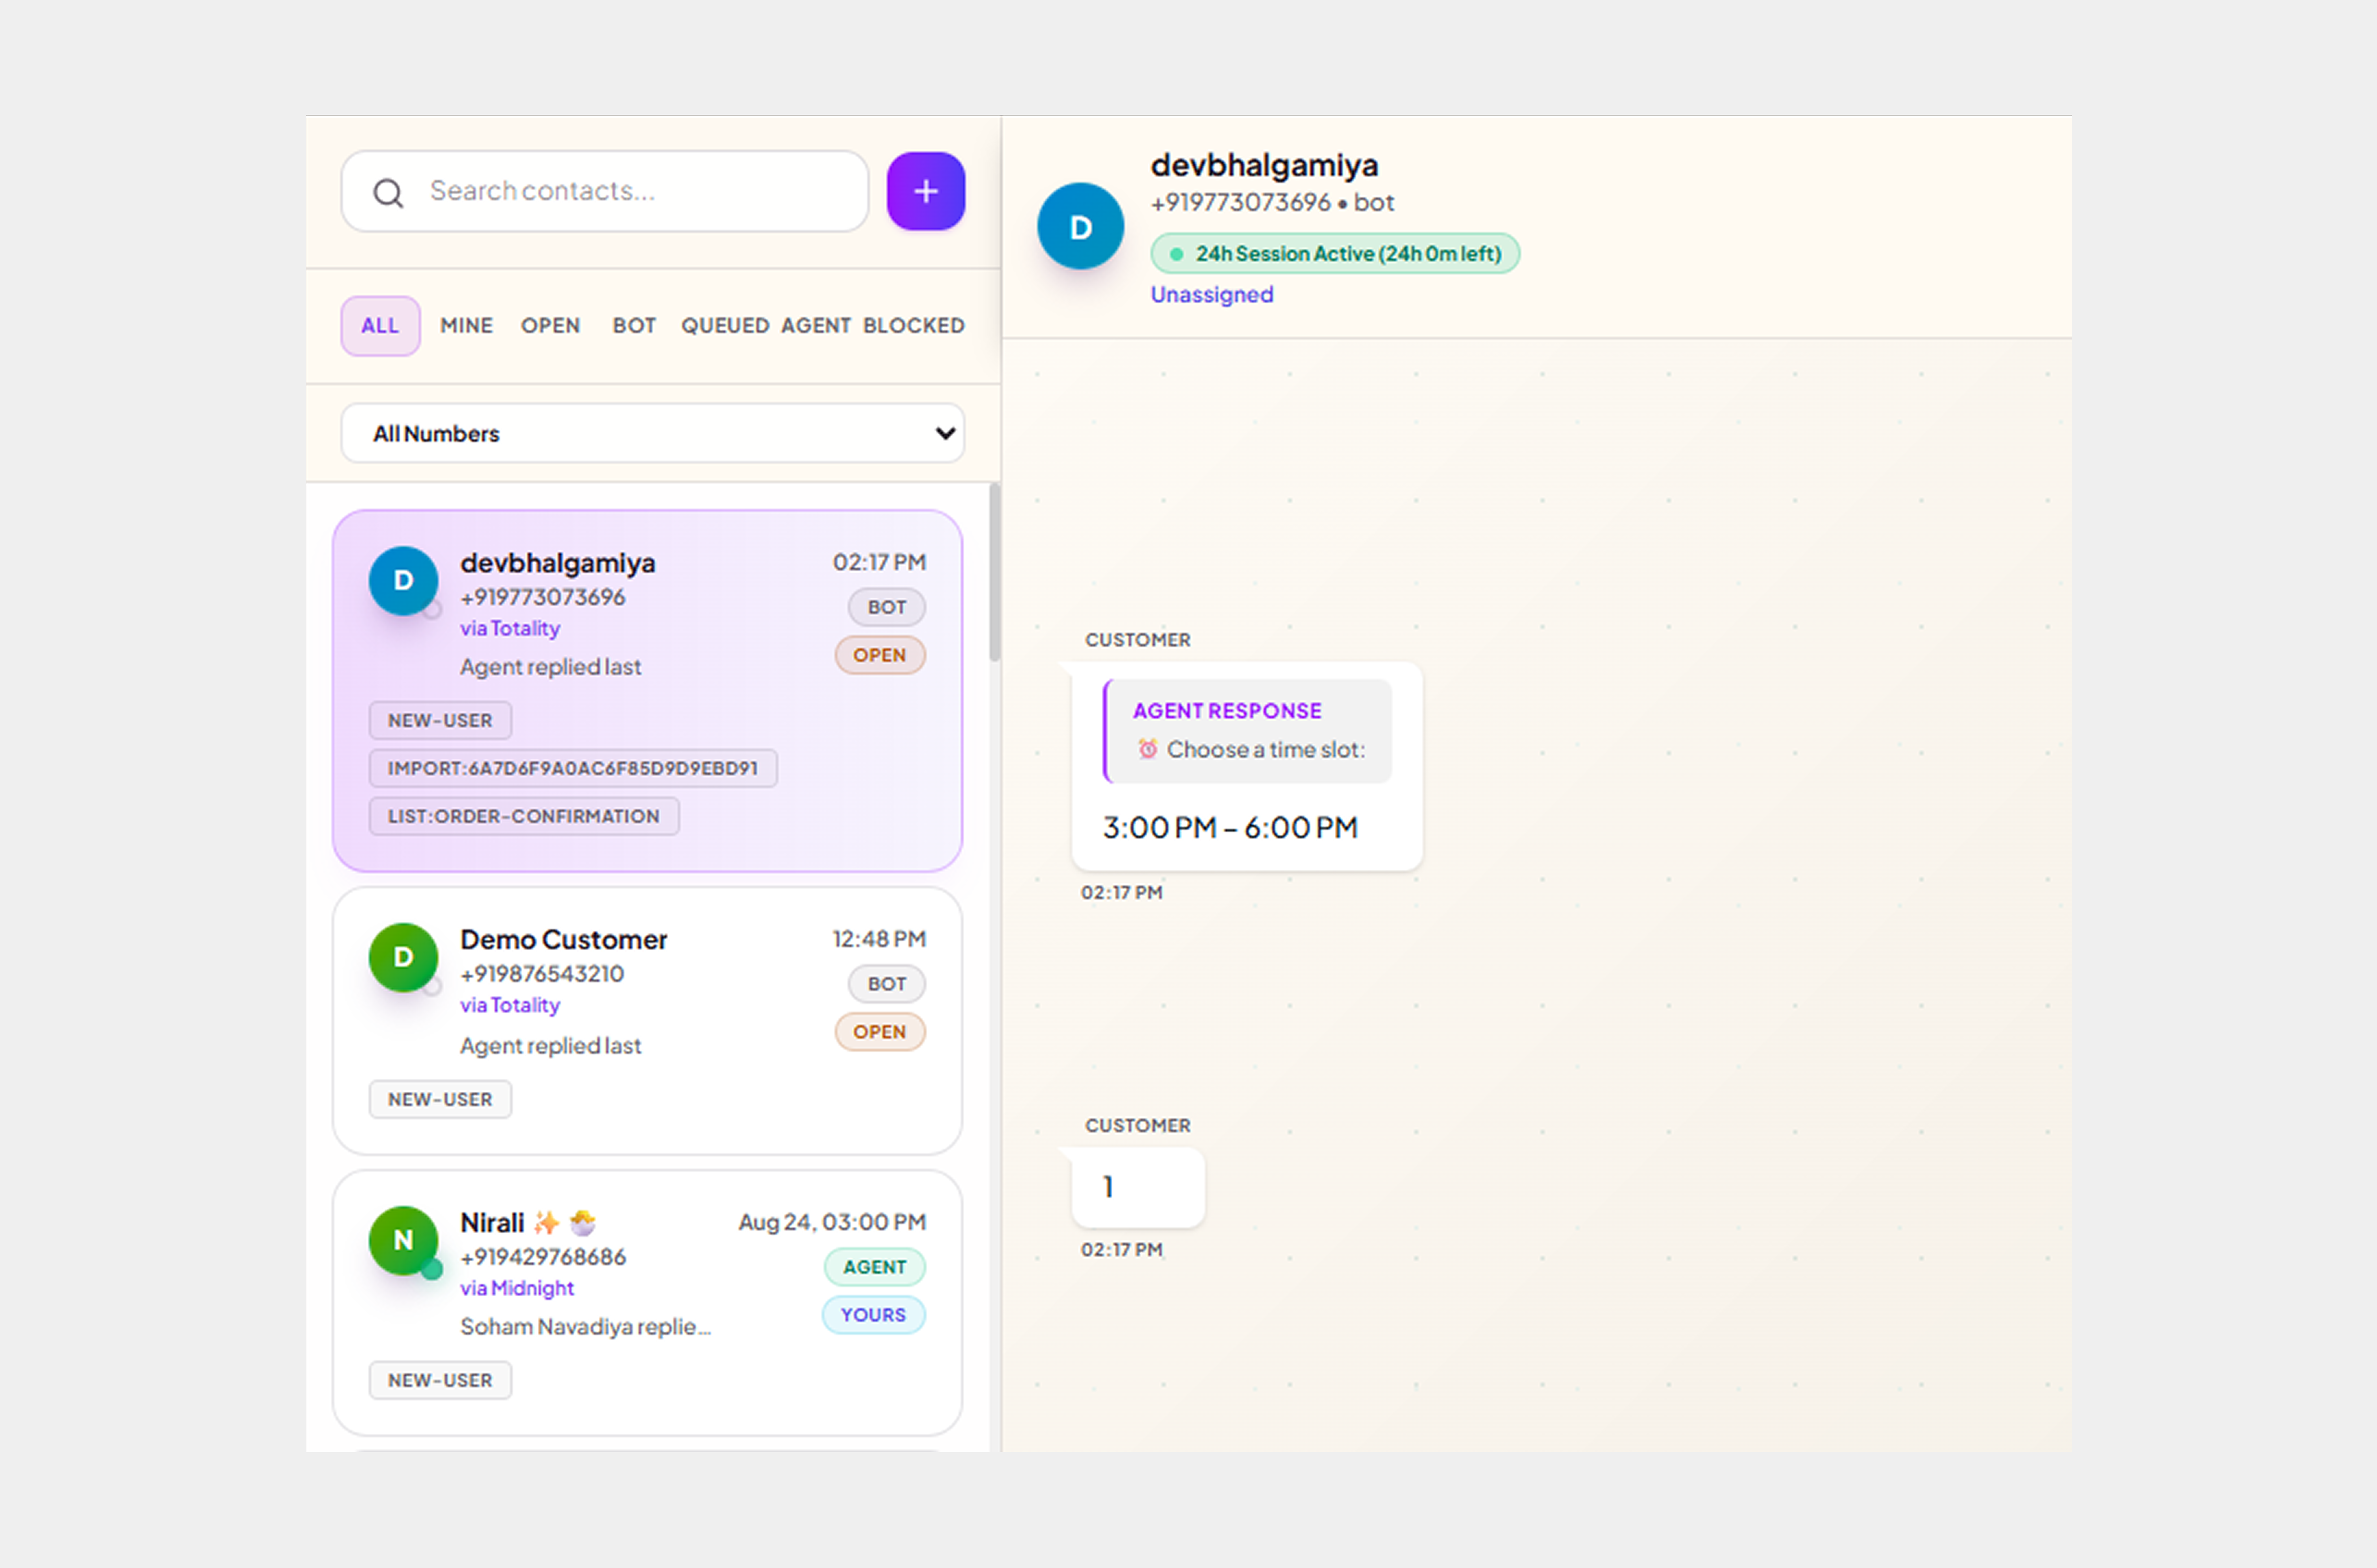Switch to the MINE filter tab
Screen dimensions: 2377x1568
click(x=467, y=326)
